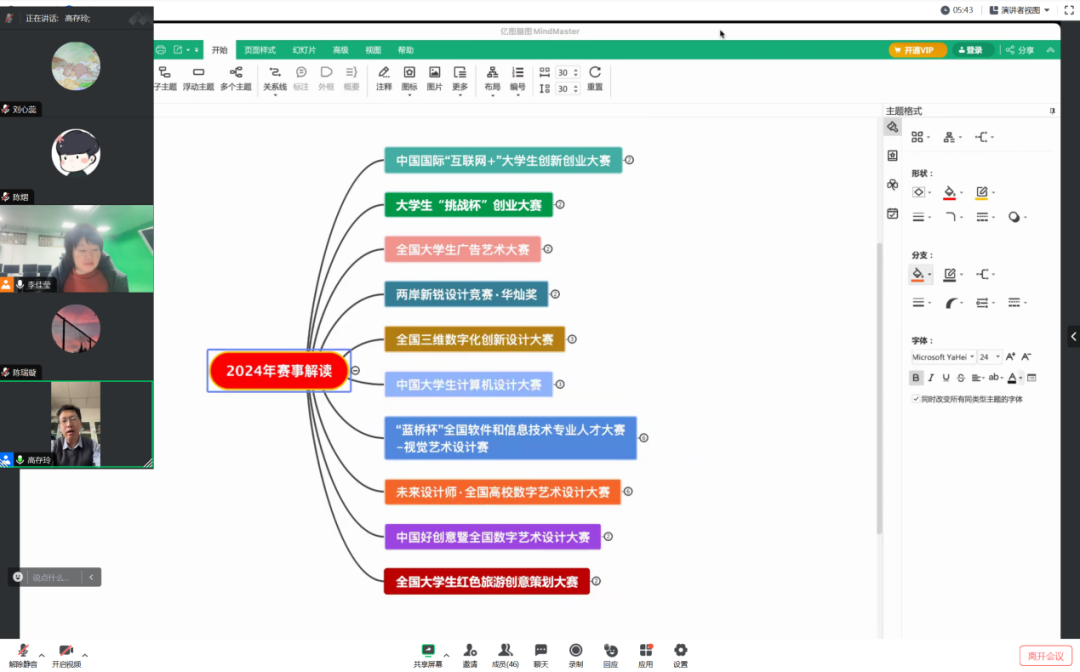Open the 聊天 chat icon
The image size is (1080, 672).
541,655
